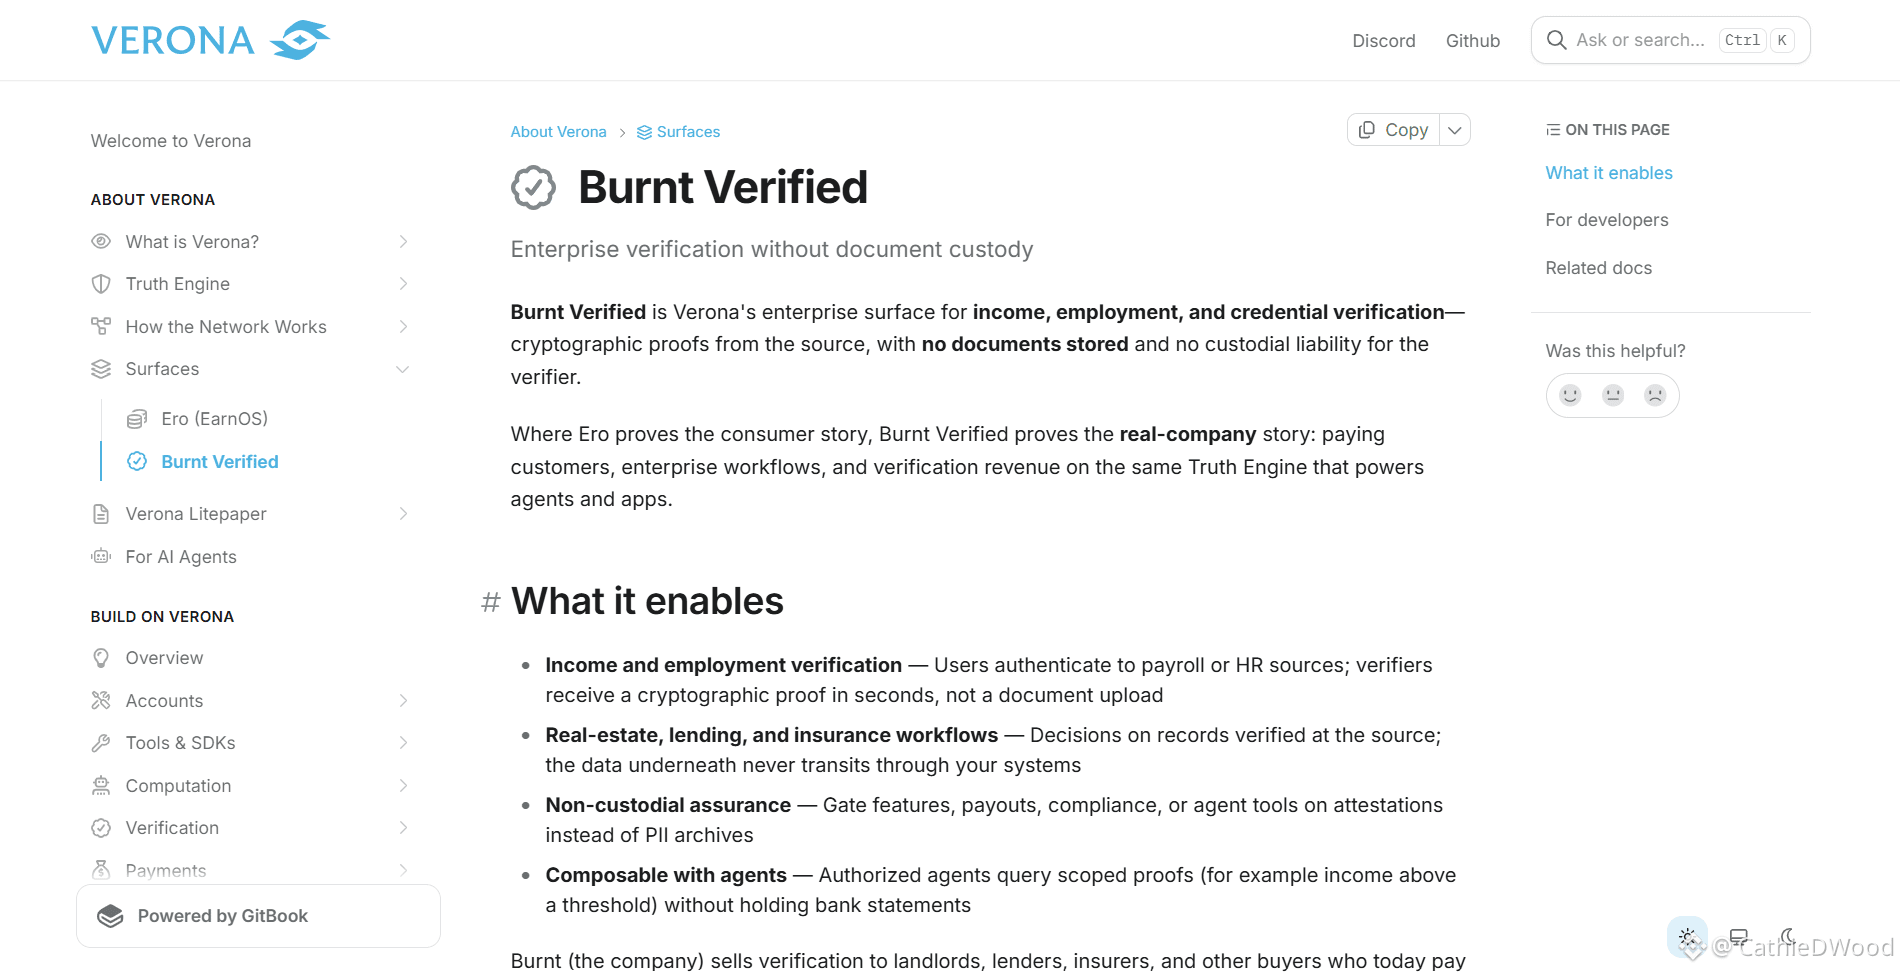1902x972 pixels.
Task: Click the ON THIS PAGE heading
Action: 1617,130
